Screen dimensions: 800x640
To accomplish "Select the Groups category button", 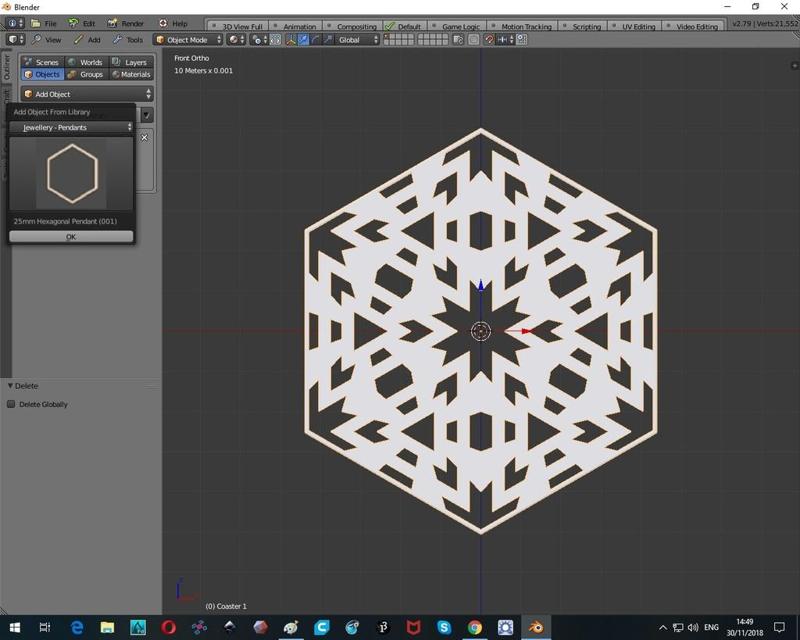I will point(86,75).
